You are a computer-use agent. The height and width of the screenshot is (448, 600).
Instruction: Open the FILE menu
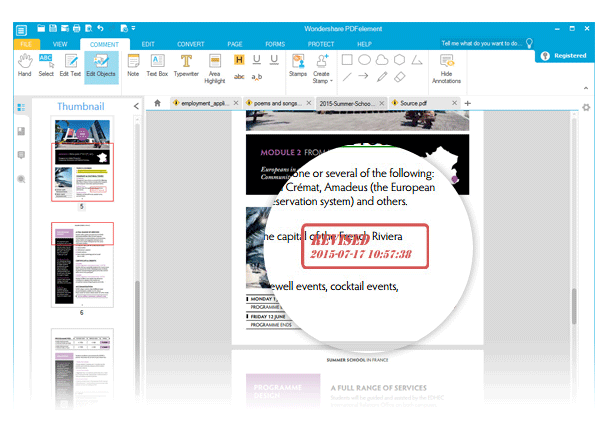pyautogui.click(x=26, y=44)
